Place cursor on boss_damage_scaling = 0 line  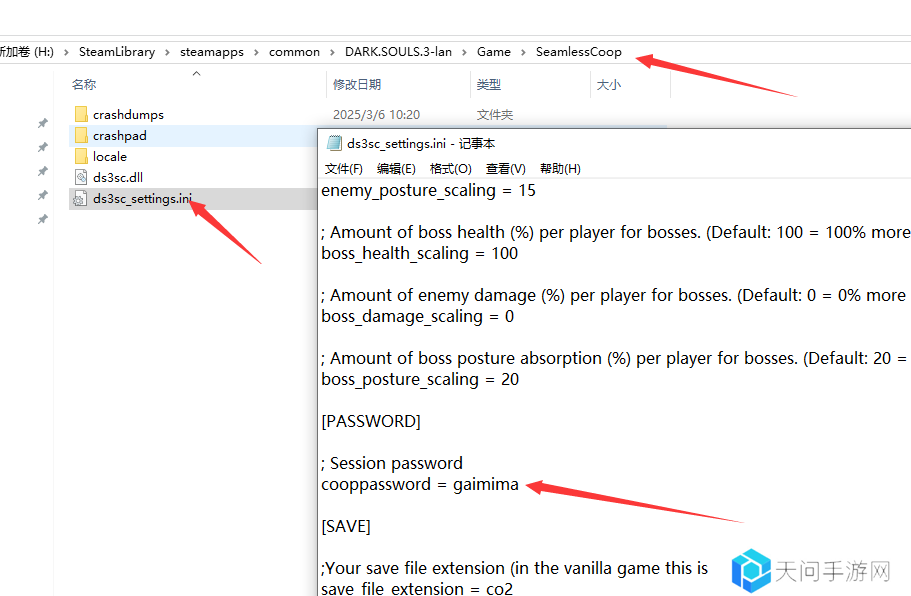418,317
